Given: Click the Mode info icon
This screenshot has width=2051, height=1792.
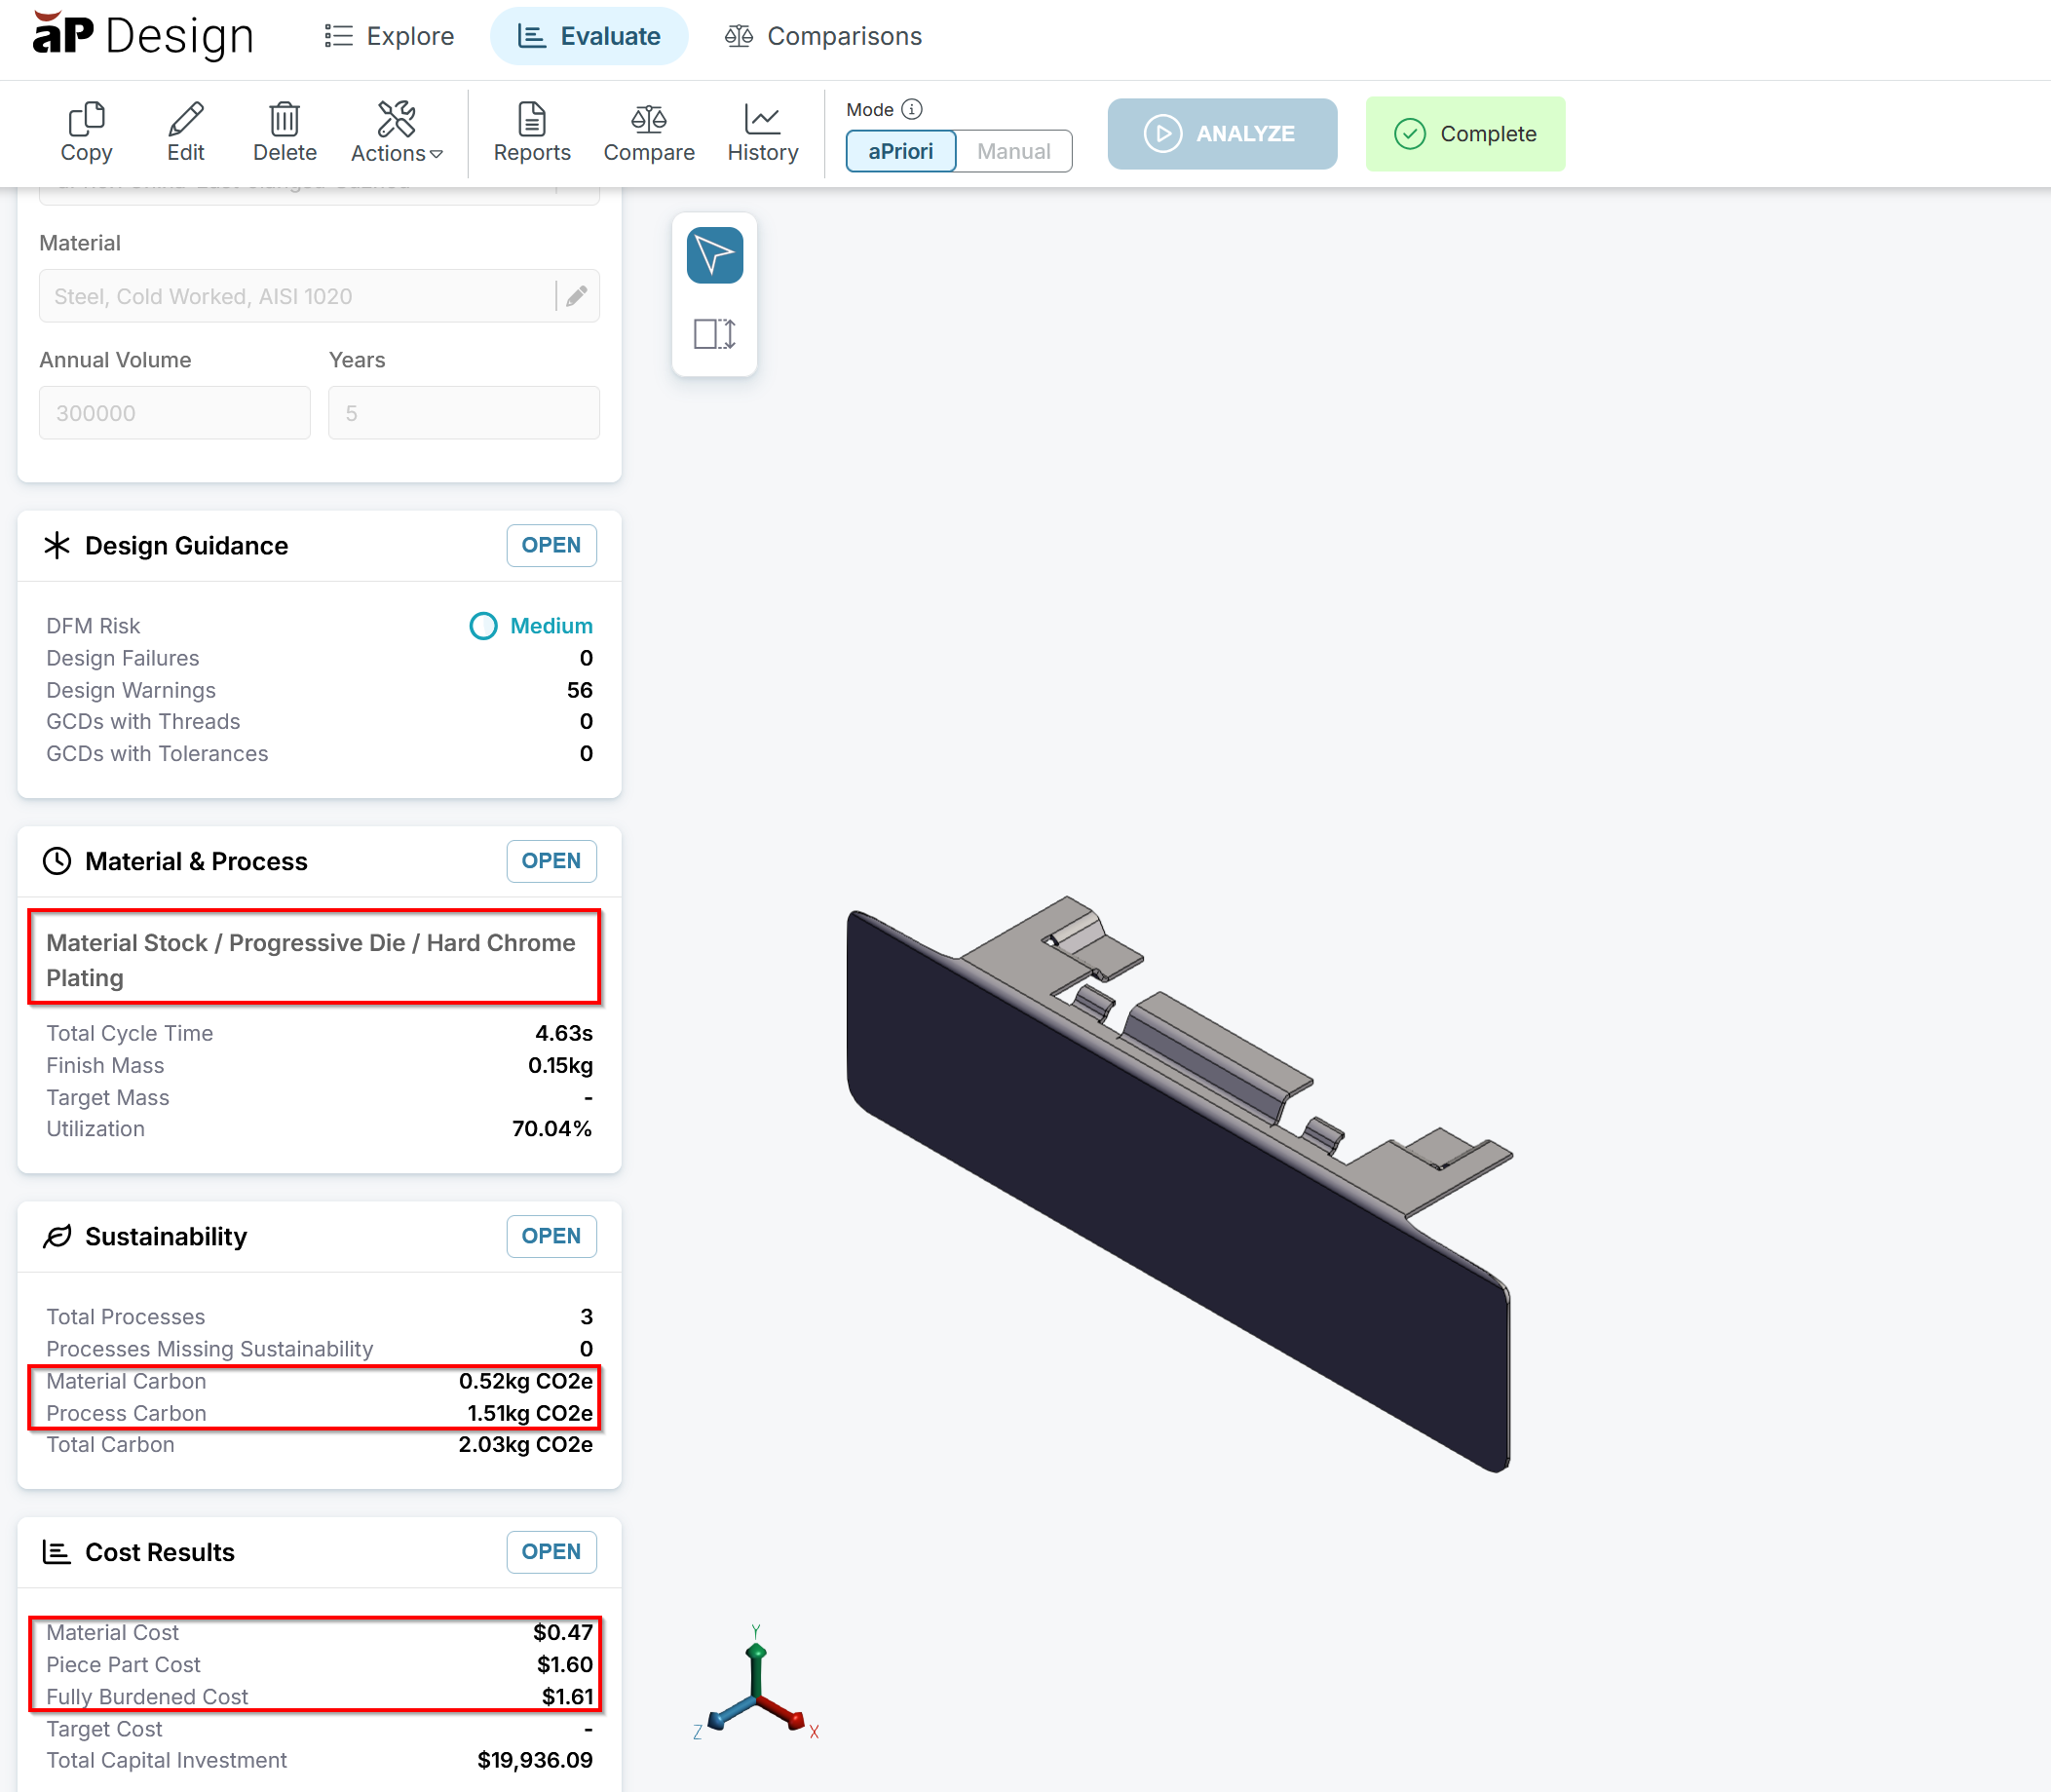Looking at the screenshot, I should pos(912,109).
